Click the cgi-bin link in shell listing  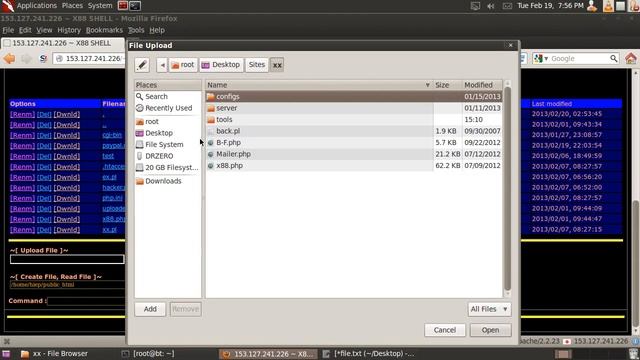(x=112, y=136)
